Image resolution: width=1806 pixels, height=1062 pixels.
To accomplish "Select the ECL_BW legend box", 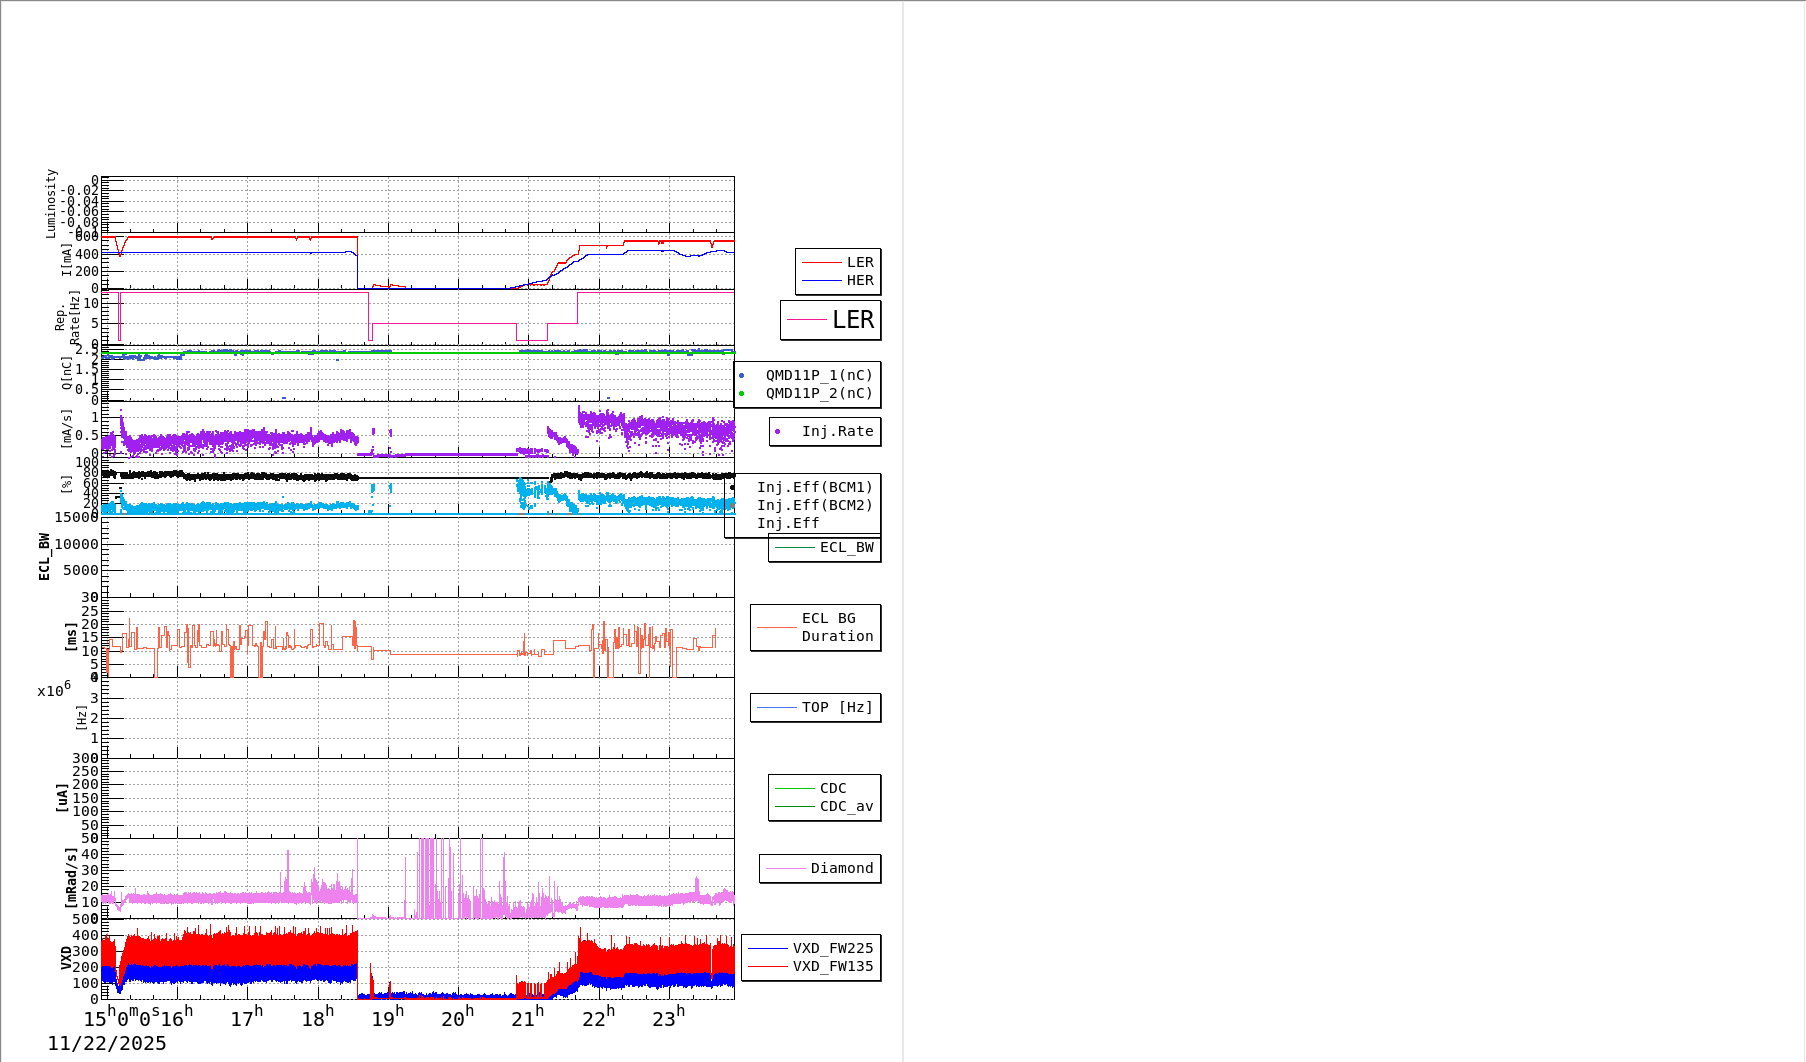I will (825, 548).
